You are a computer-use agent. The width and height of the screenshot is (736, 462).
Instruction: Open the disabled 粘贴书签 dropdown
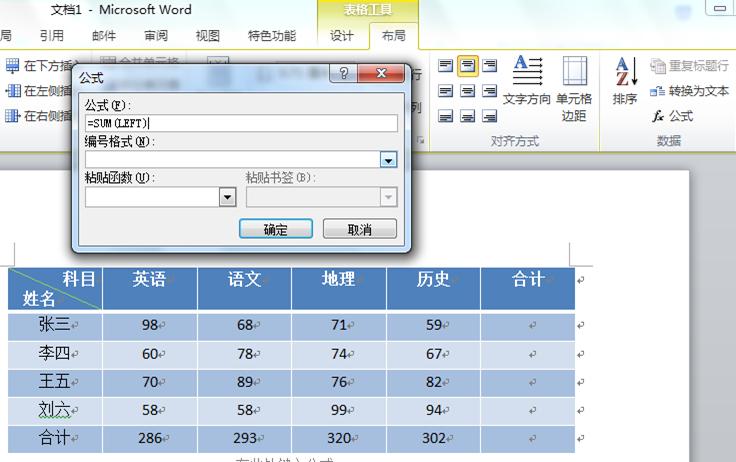[x=388, y=197]
